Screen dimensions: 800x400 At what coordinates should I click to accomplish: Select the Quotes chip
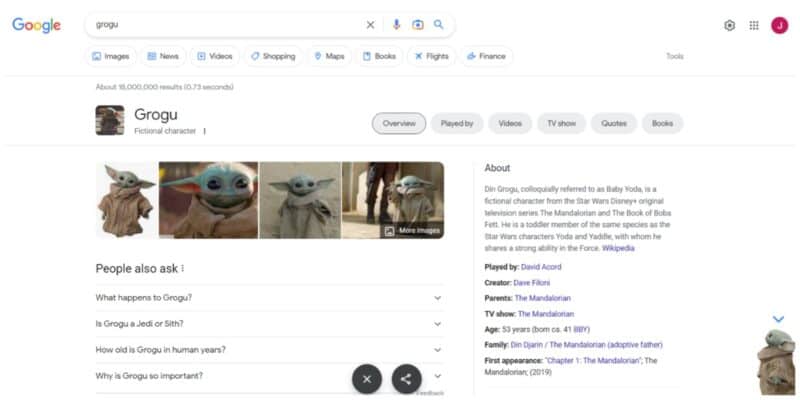[614, 123]
